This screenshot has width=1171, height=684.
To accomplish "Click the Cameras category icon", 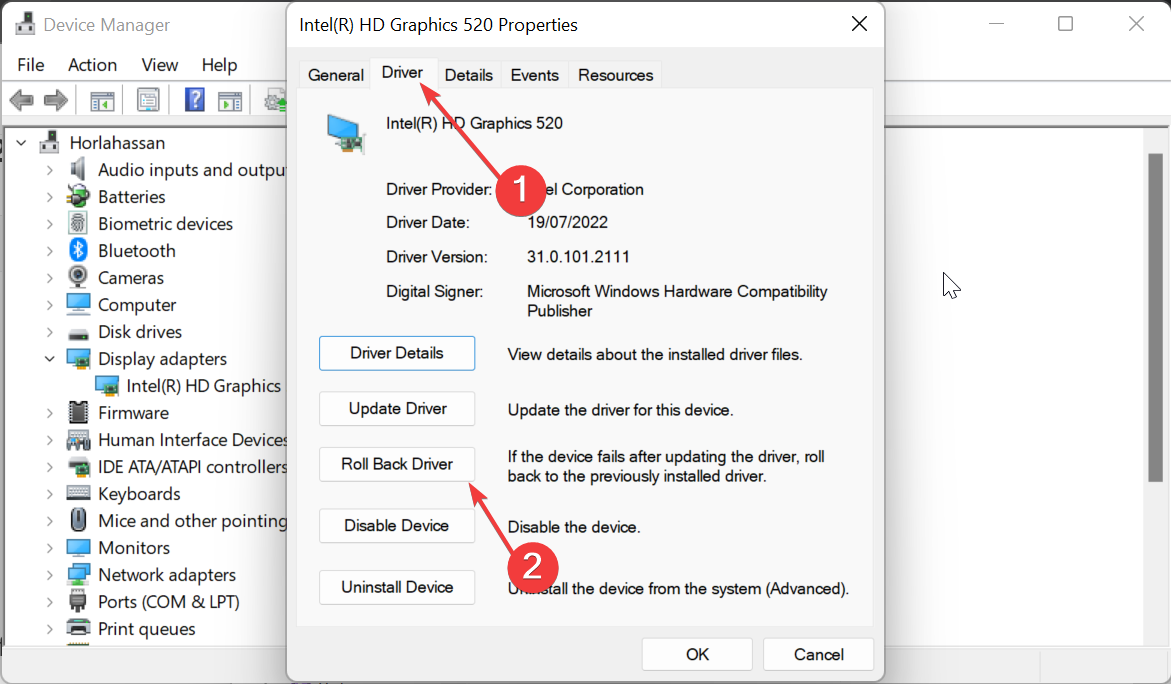I will [78, 277].
